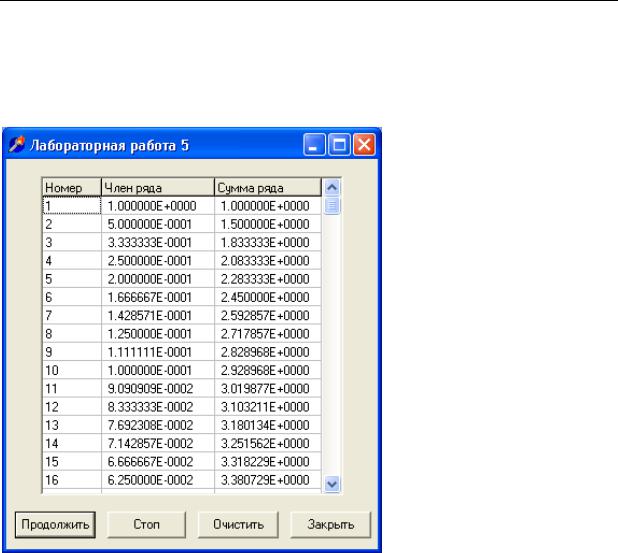Select the cell 1.428571E-0001
Image resolution: width=618 pixels, height=553 pixels.
tap(158, 315)
